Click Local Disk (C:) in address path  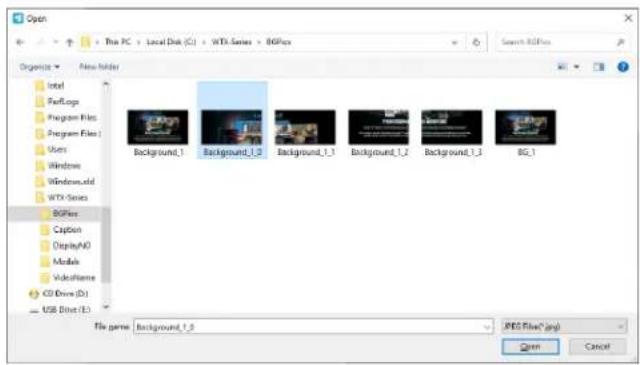pos(171,42)
